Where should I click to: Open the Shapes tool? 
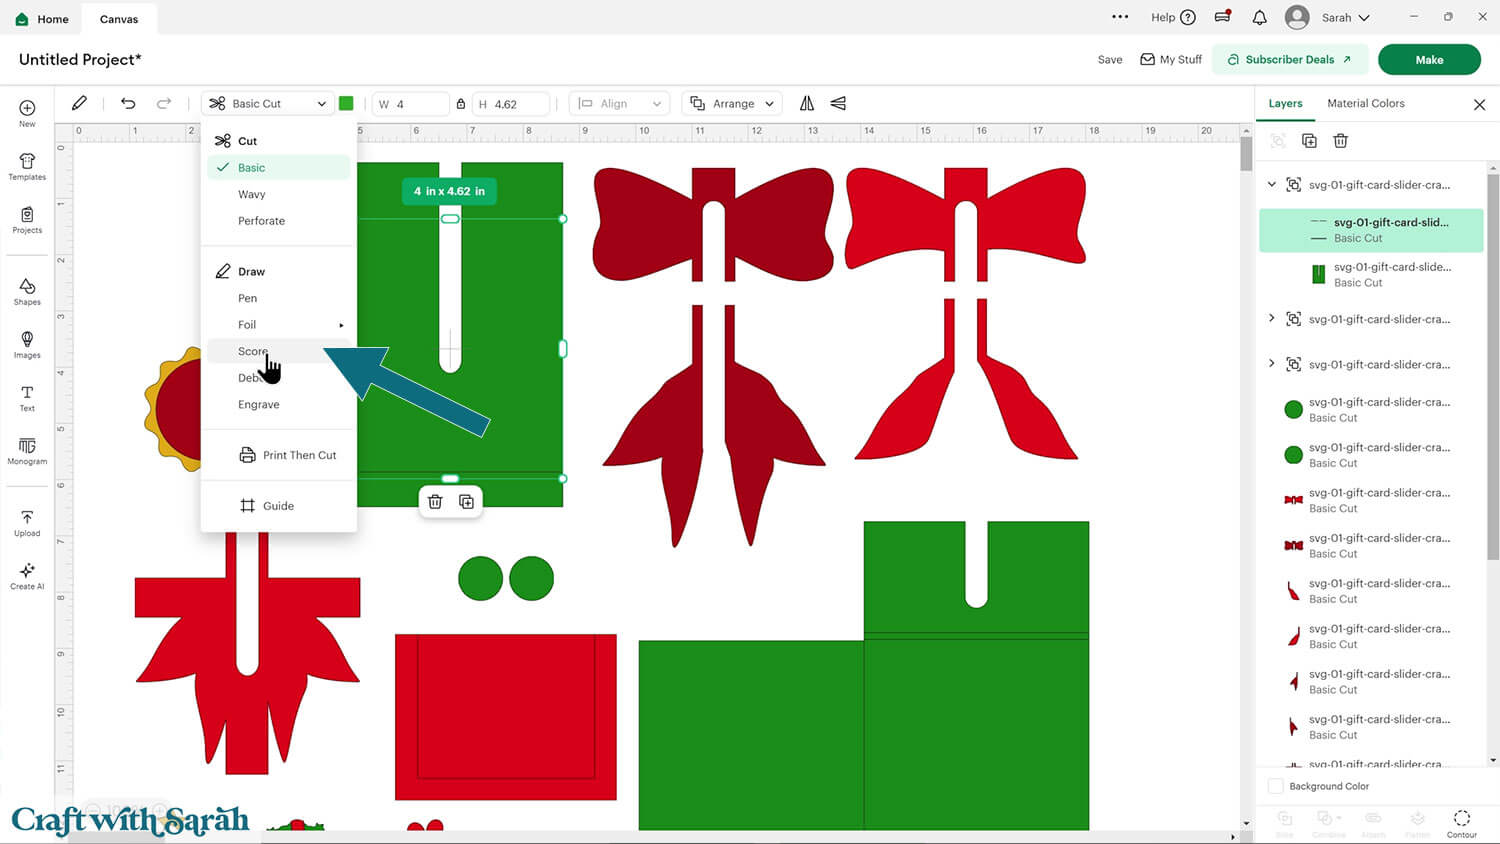click(x=27, y=292)
